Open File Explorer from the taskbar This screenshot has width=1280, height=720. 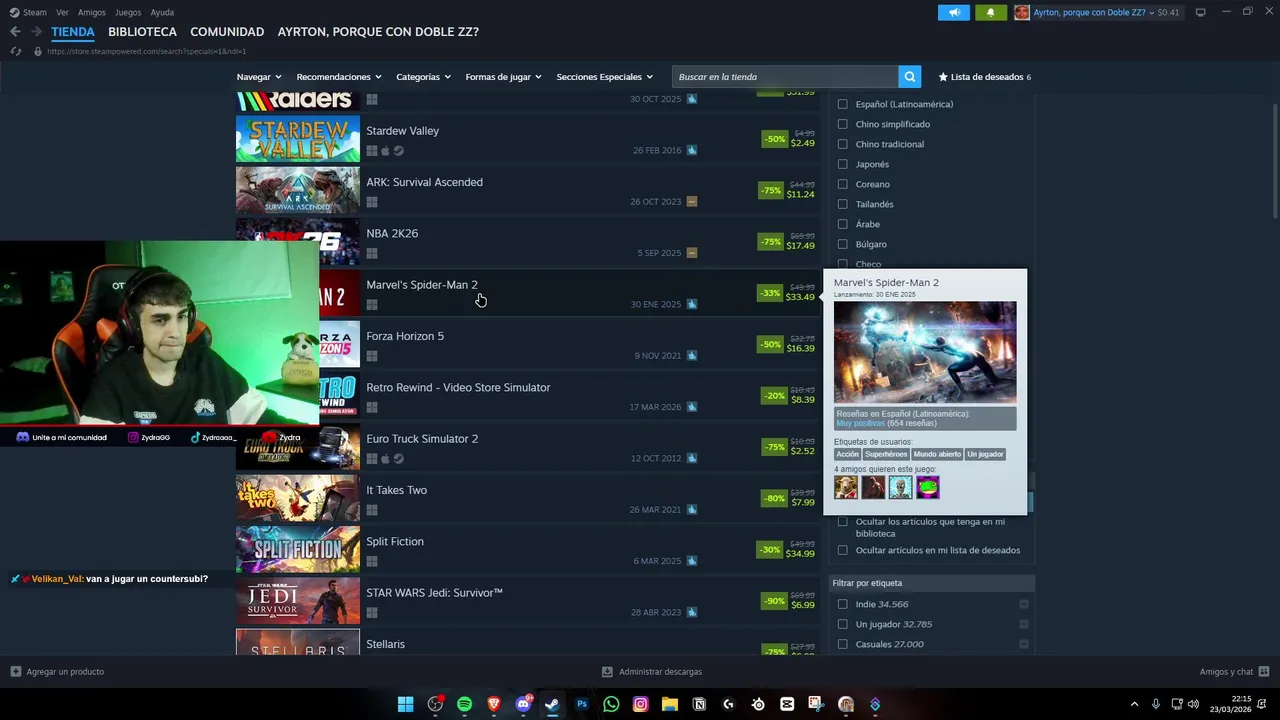[670, 704]
